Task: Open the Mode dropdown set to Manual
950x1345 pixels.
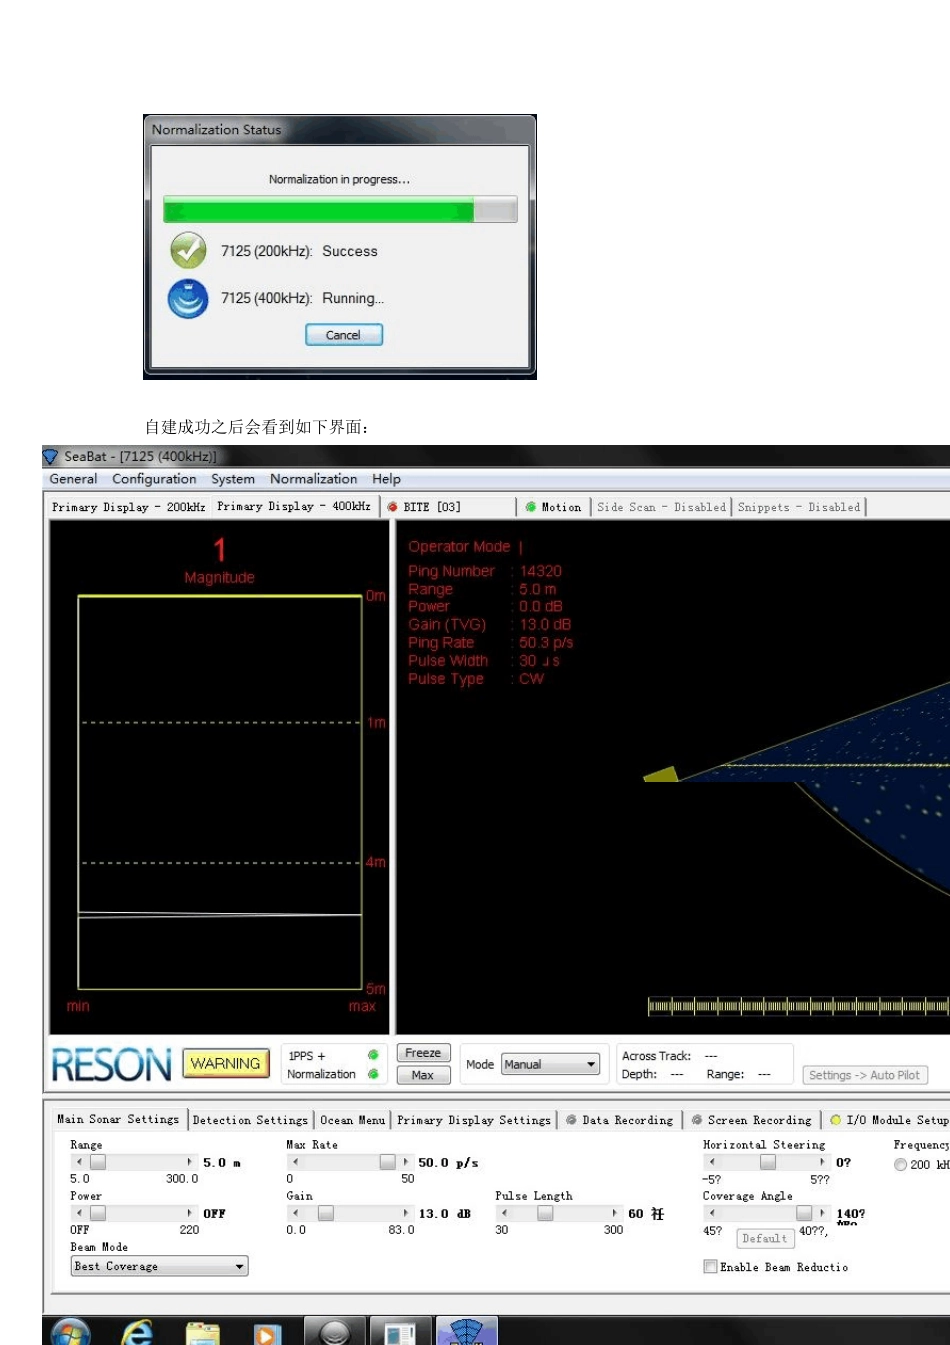Action: click(551, 1065)
